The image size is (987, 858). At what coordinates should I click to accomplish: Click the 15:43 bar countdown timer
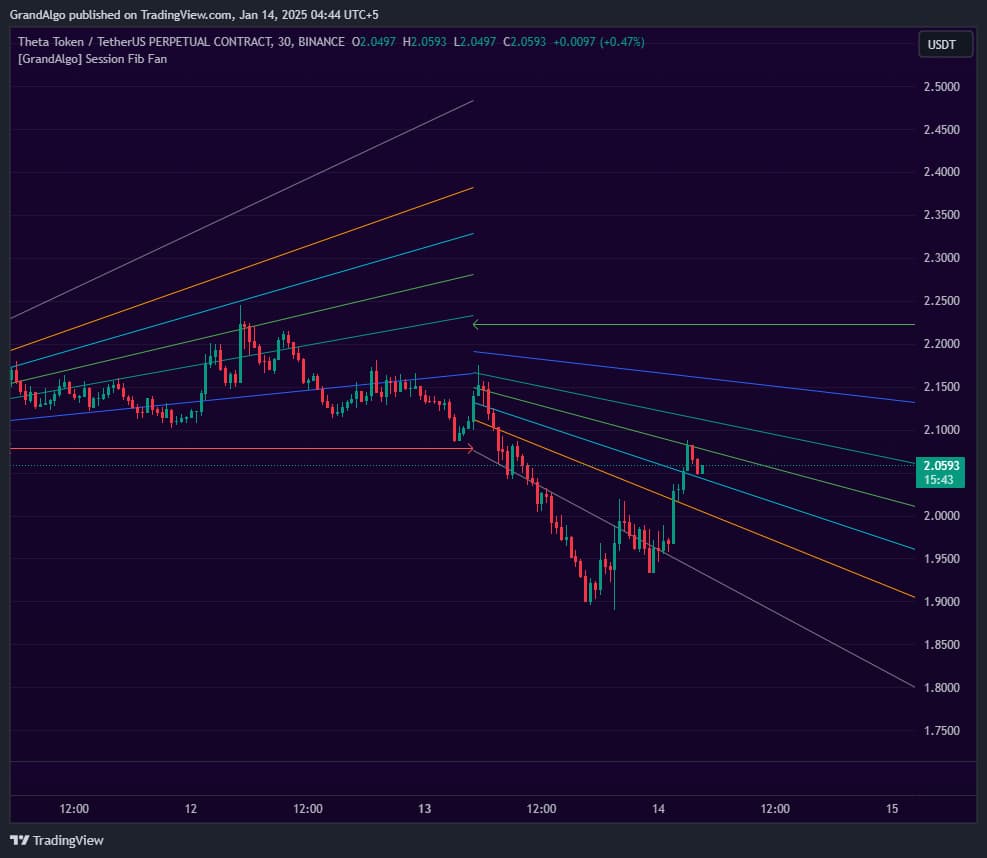point(941,480)
